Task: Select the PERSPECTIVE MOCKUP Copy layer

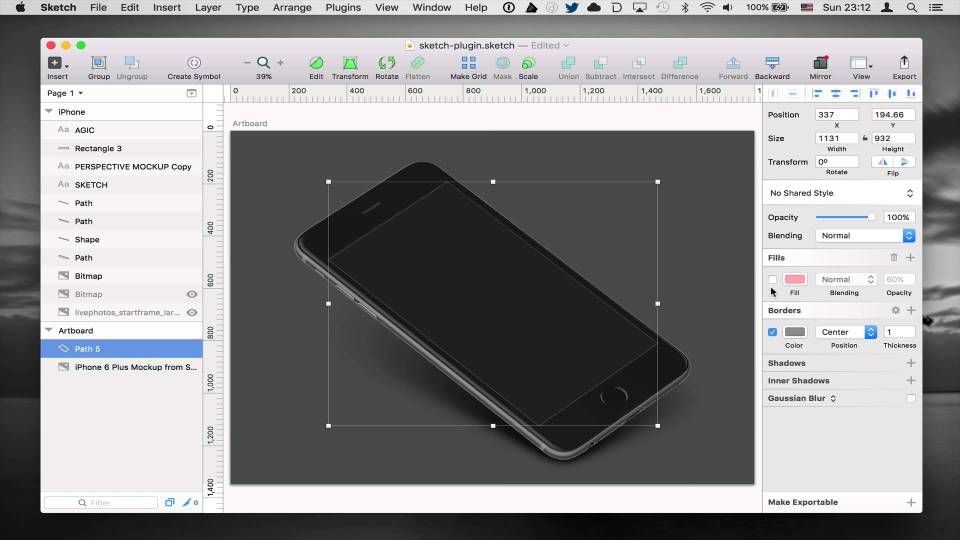Action: click(x=133, y=167)
